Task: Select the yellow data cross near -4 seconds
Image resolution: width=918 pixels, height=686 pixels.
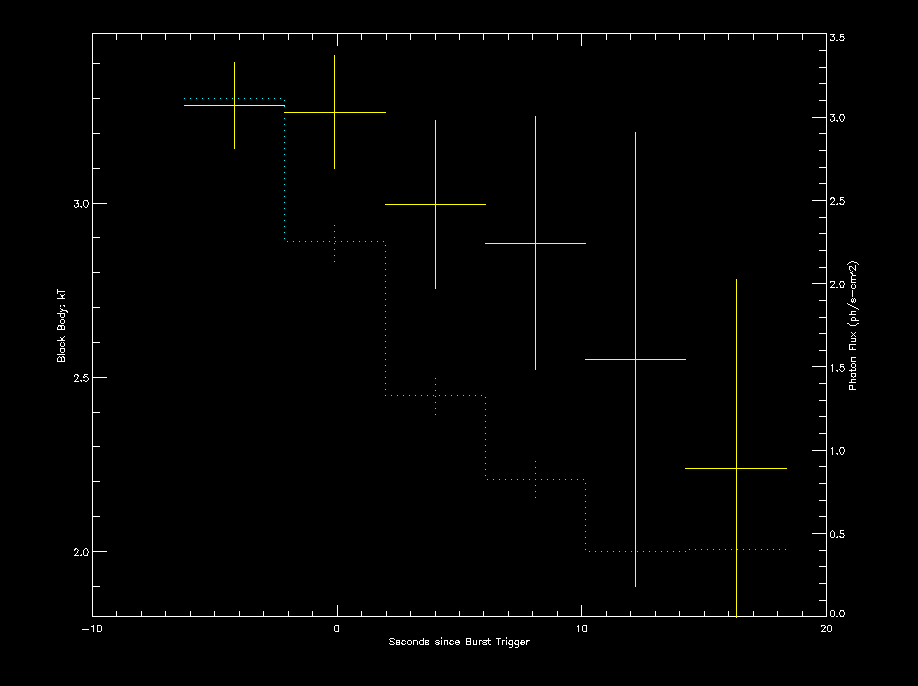Action: [x=234, y=105]
